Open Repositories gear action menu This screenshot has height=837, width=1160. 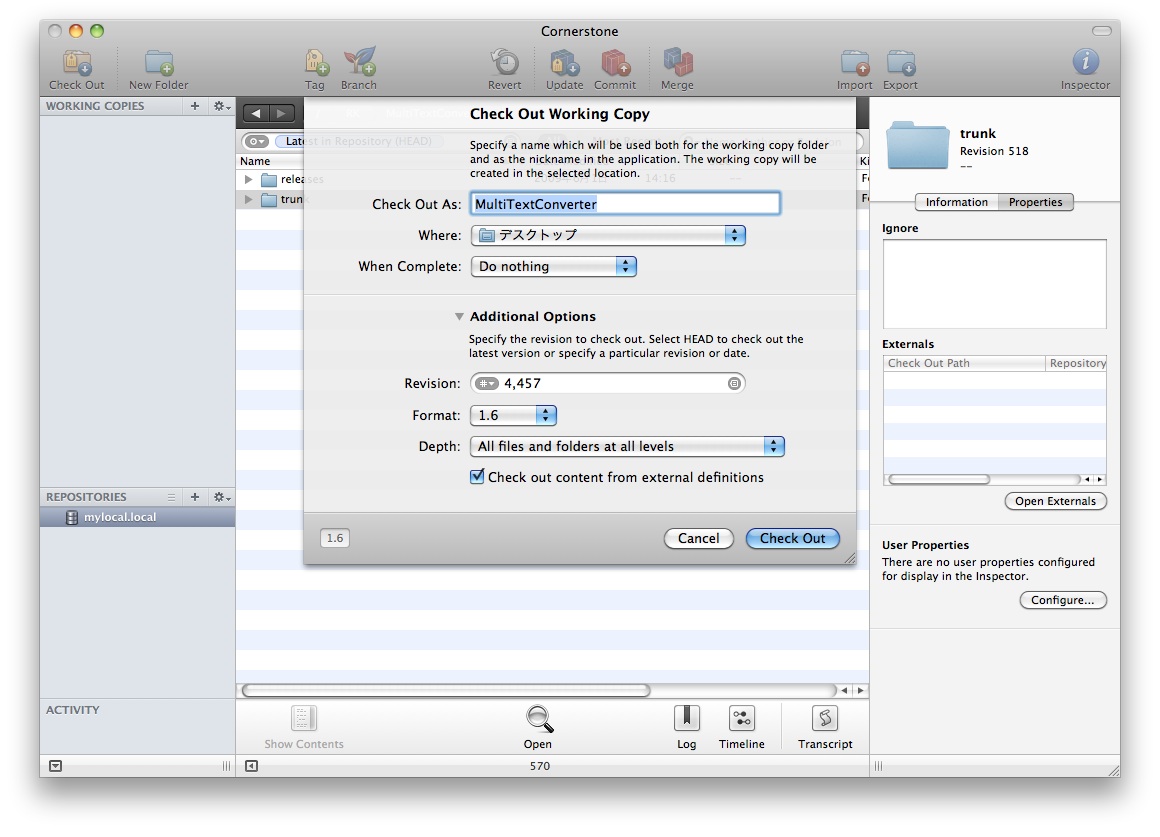[221, 497]
